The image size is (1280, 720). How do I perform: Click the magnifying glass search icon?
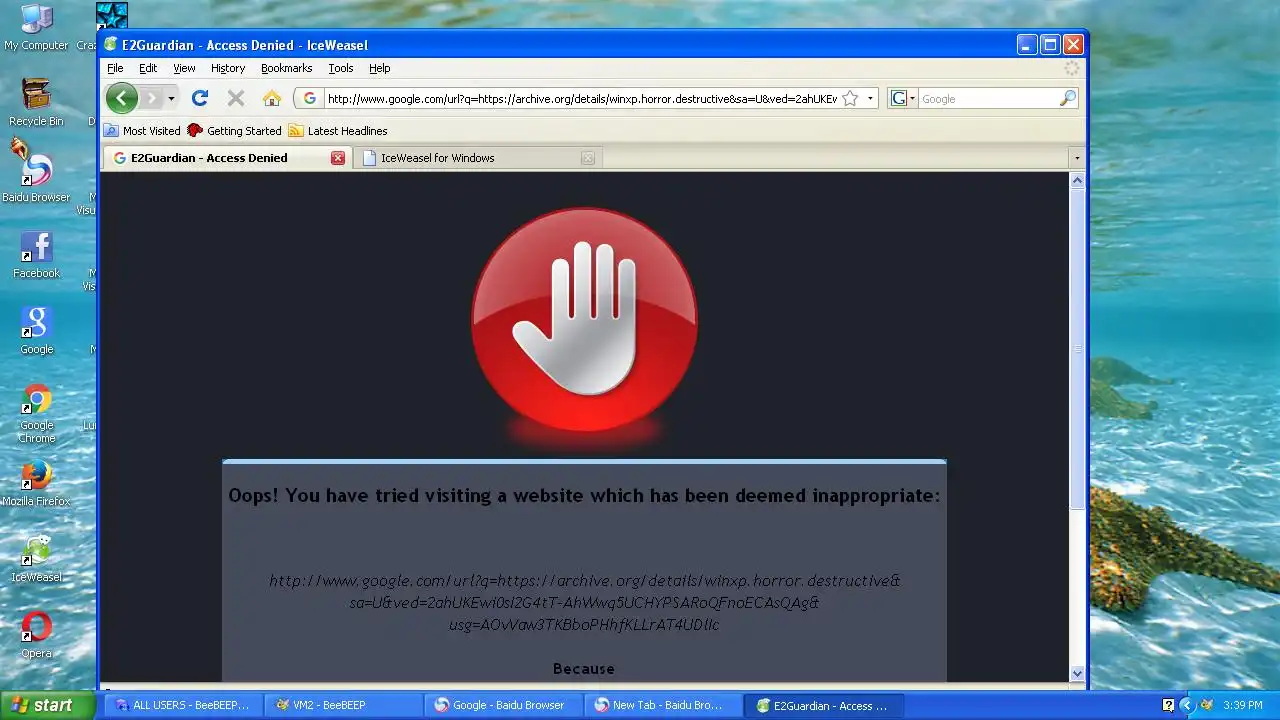(1067, 99)
